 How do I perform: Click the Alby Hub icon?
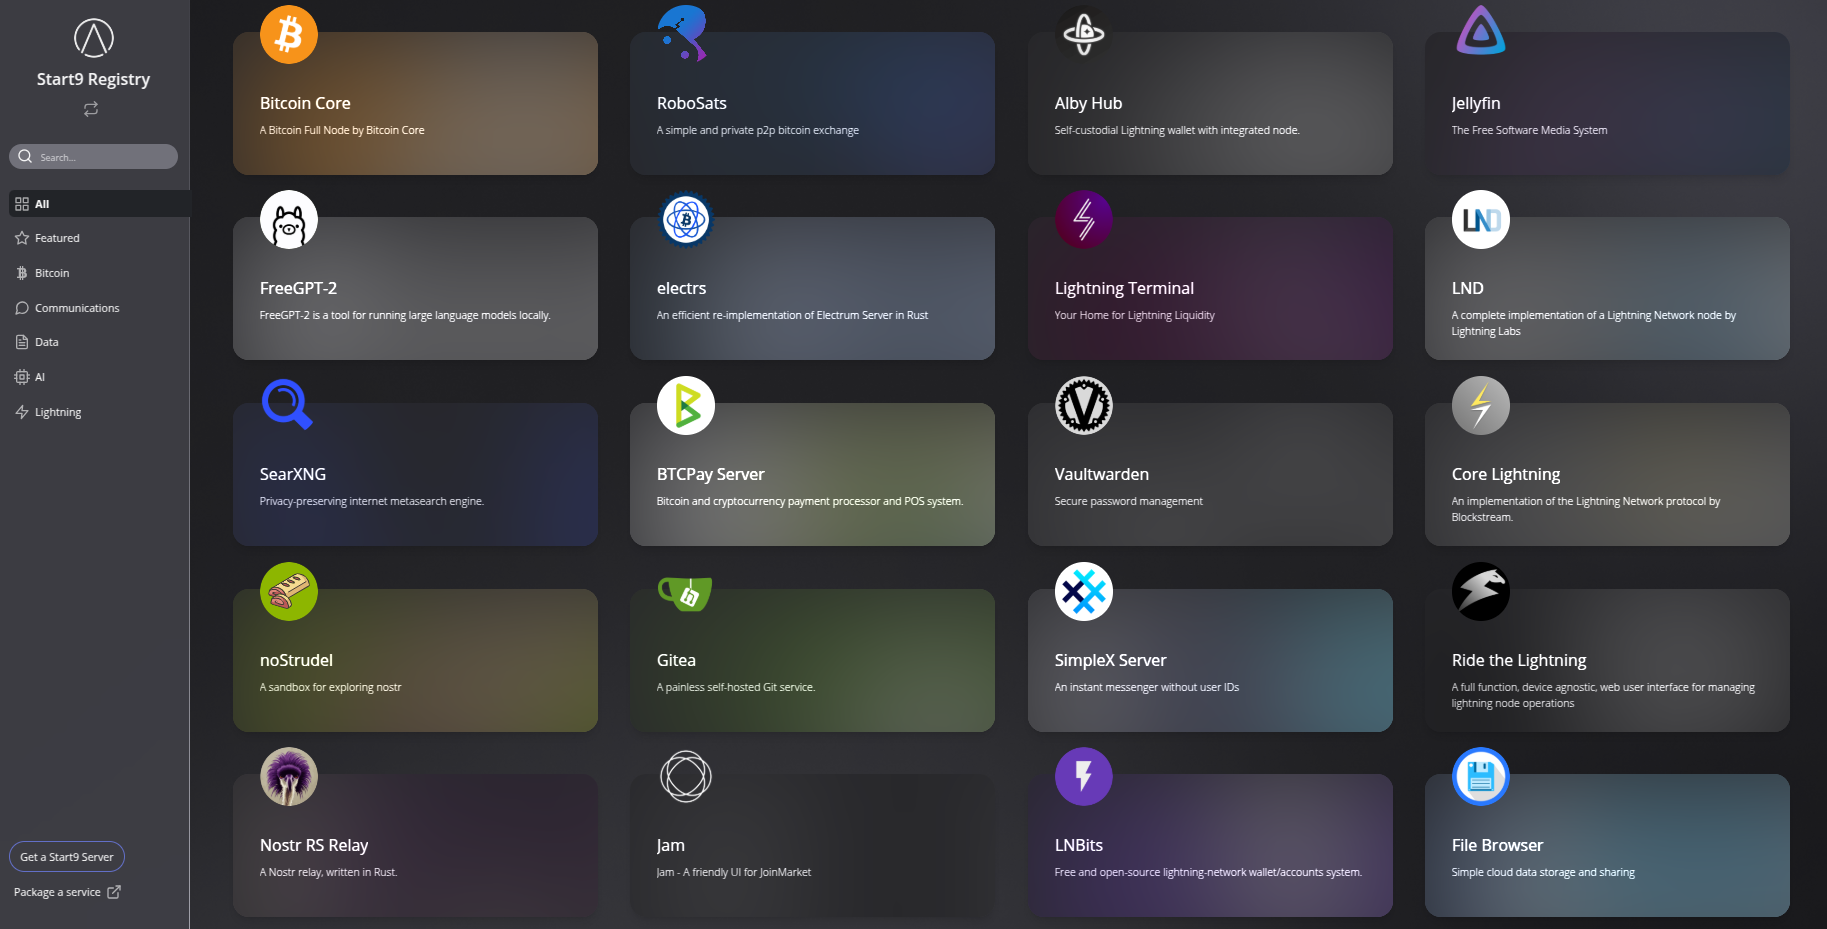[1083, 33]
